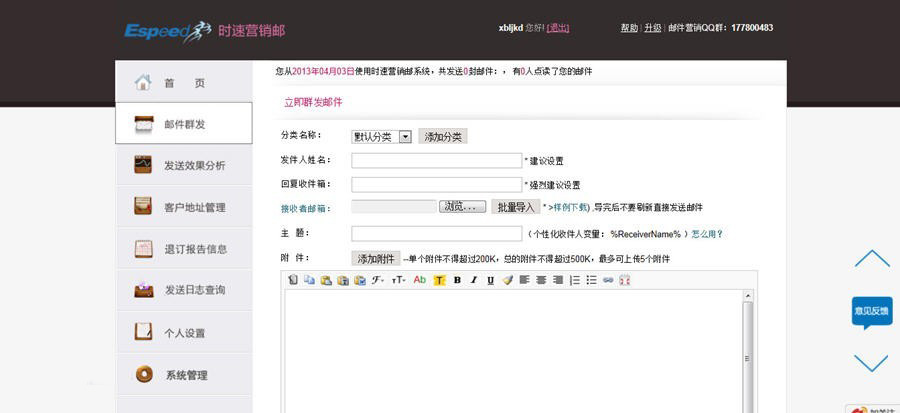Click the 发件人姓名 input field
The height and width of the screenshot is (413, 900).
coord(436,160)
